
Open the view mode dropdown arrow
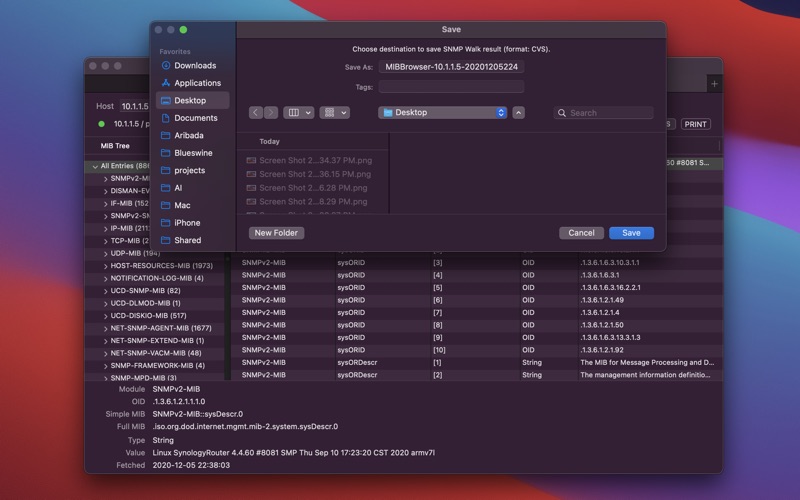pos(308,113)
